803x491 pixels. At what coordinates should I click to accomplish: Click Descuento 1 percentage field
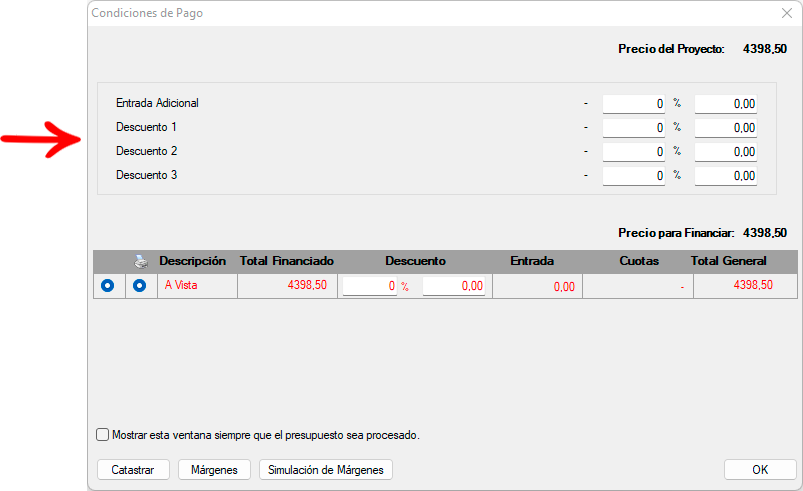(633, 128)
